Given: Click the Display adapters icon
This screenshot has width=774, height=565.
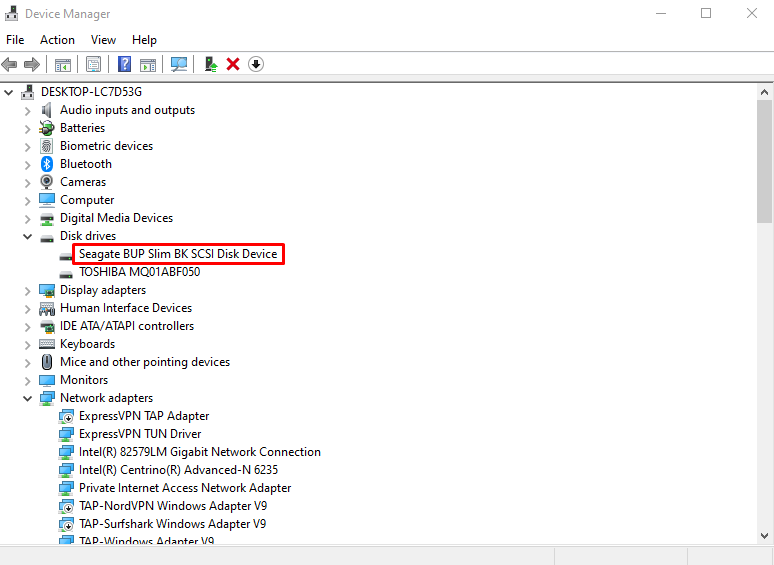Looking at the screenshot, I should (x=47, y=291).
